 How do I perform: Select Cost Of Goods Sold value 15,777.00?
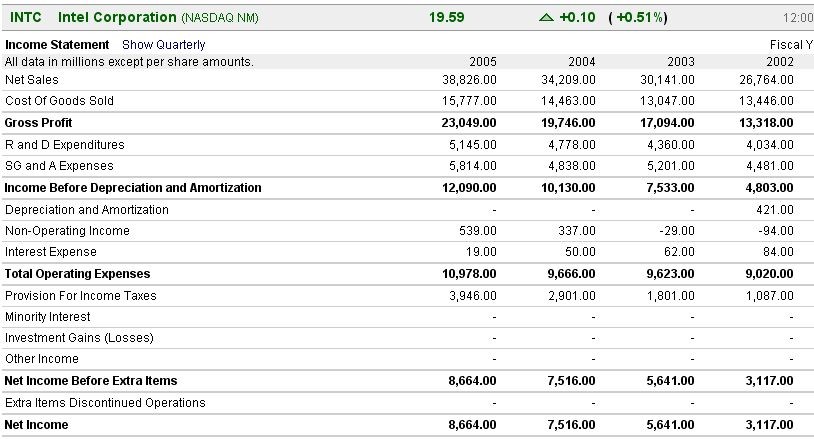[x=469, y=101]
